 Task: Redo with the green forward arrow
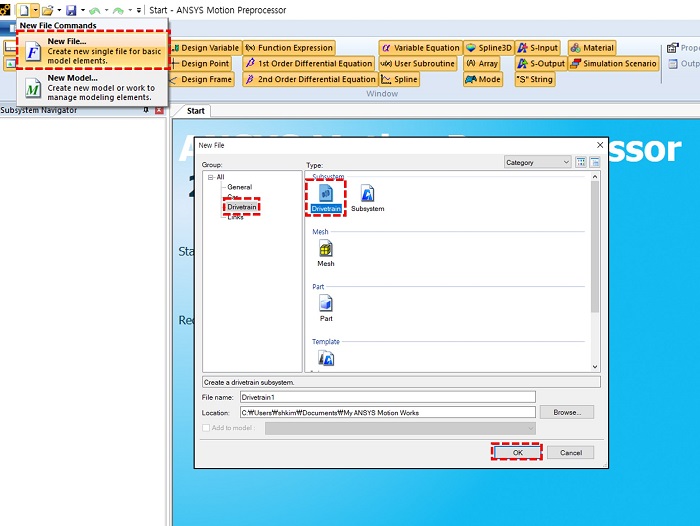(x=118, y=10)
